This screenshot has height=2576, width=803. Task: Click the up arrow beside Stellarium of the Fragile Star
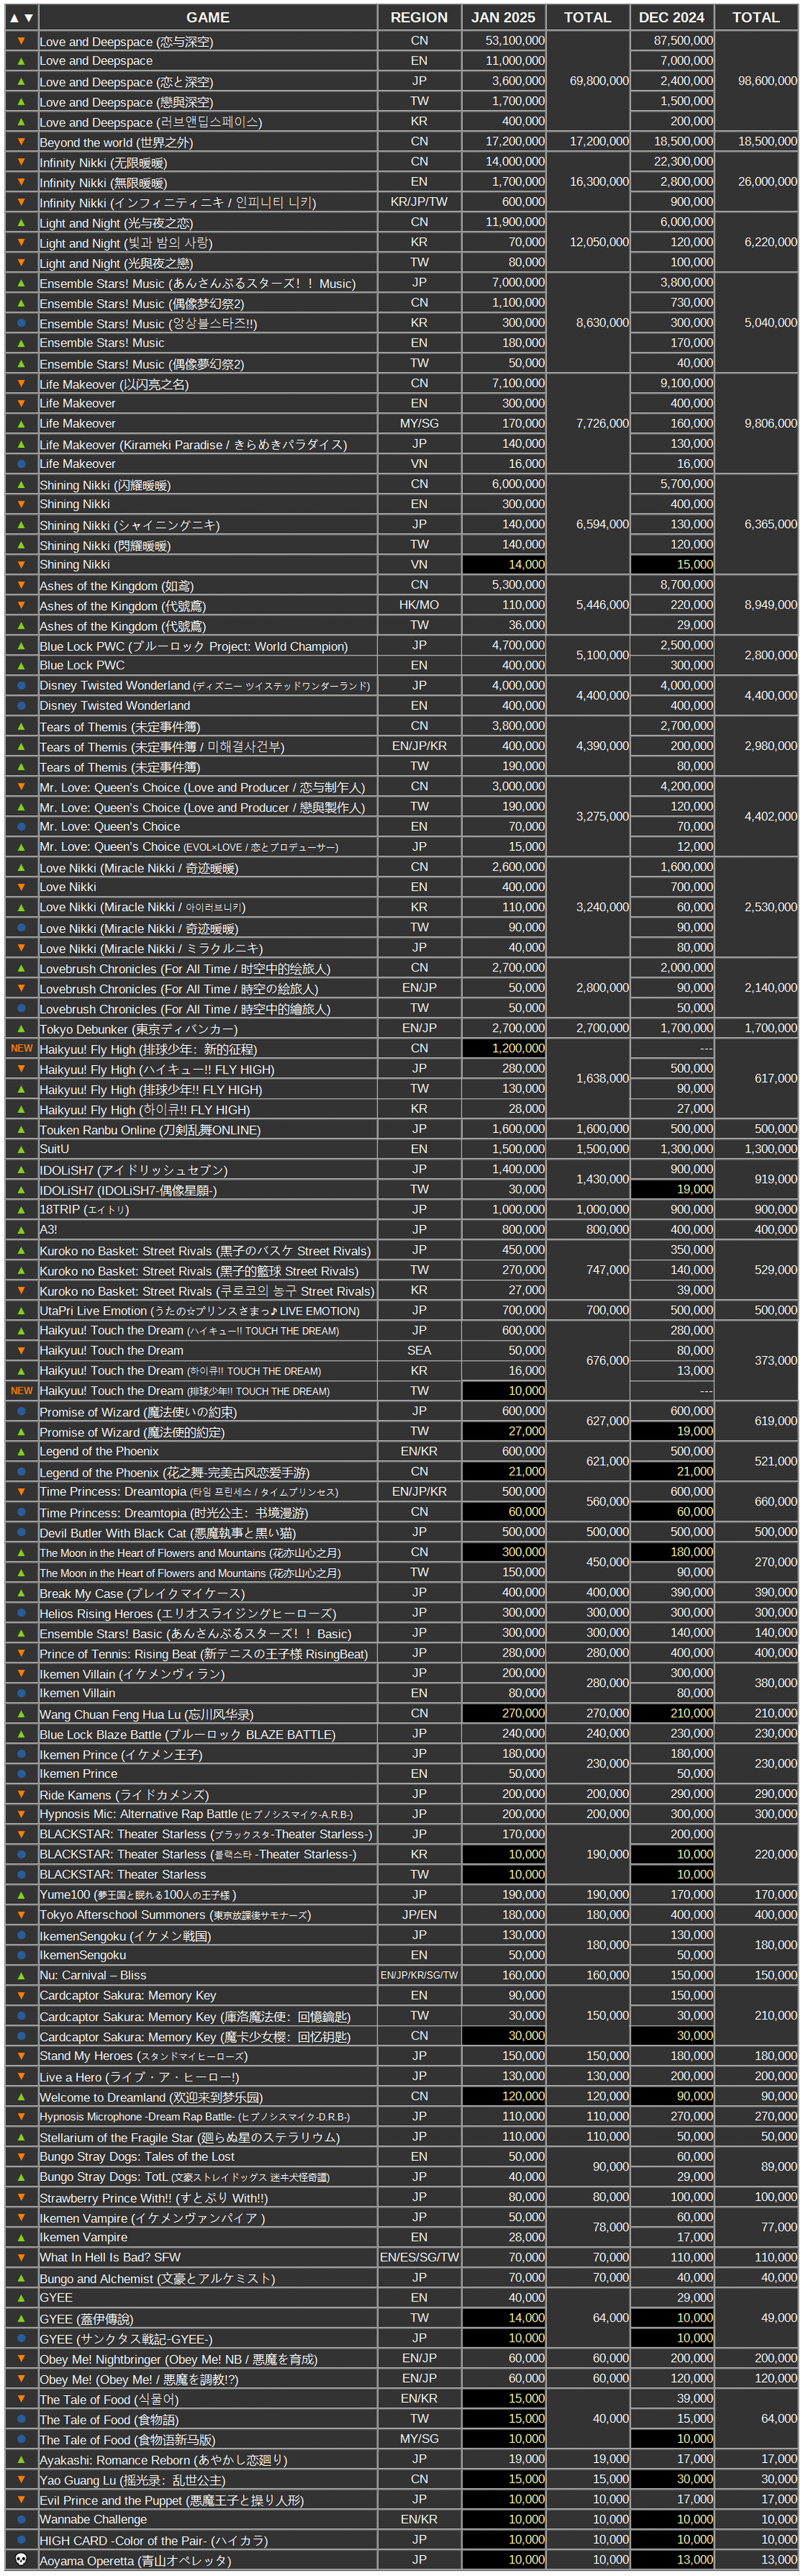coord(21,2136)
